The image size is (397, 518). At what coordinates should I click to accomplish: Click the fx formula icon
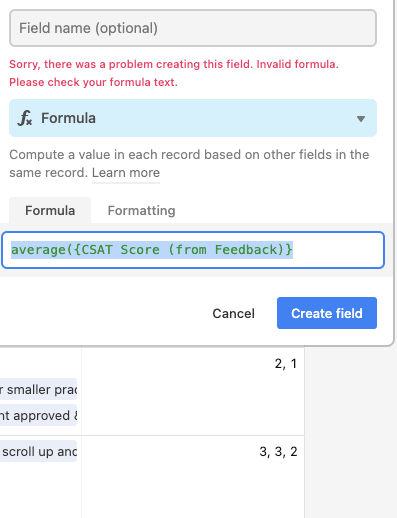[25, 118]
